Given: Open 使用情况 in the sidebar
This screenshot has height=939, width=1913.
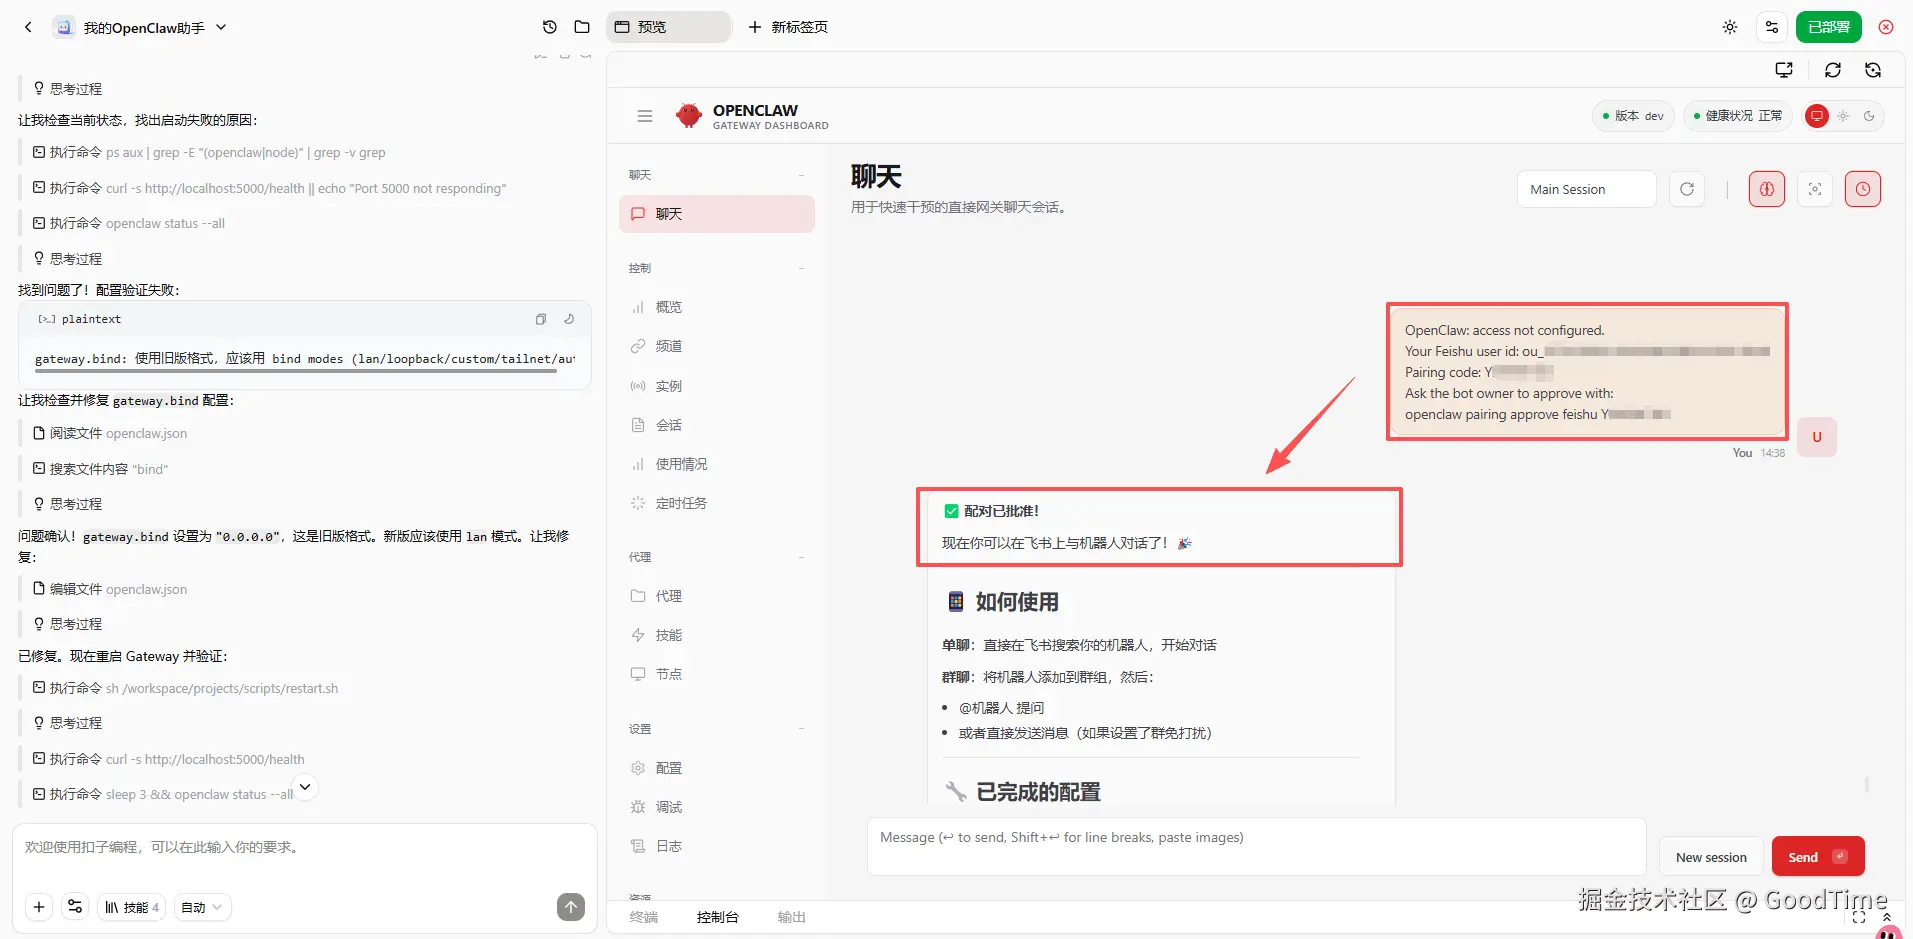Looking at the screenshot, I should 717,464.
